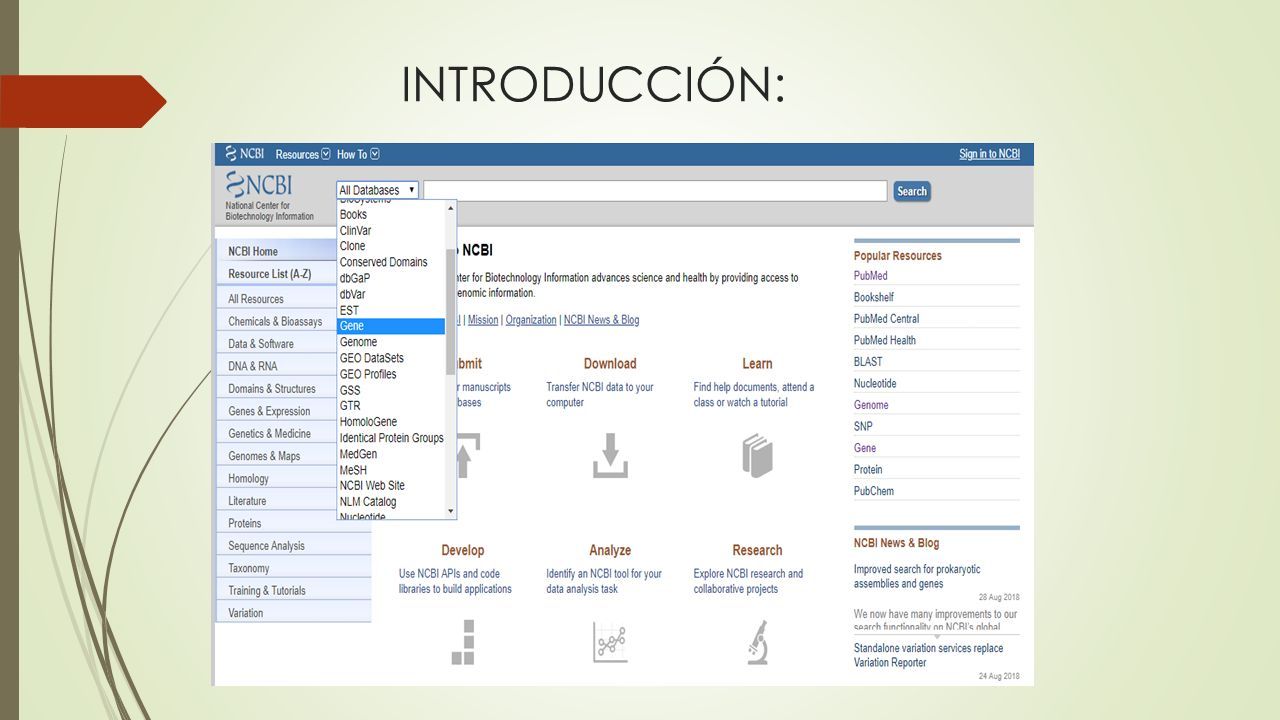Open Variation sidebar item
The height and width of the screenshot is (720, 1280).
[293, 613]
